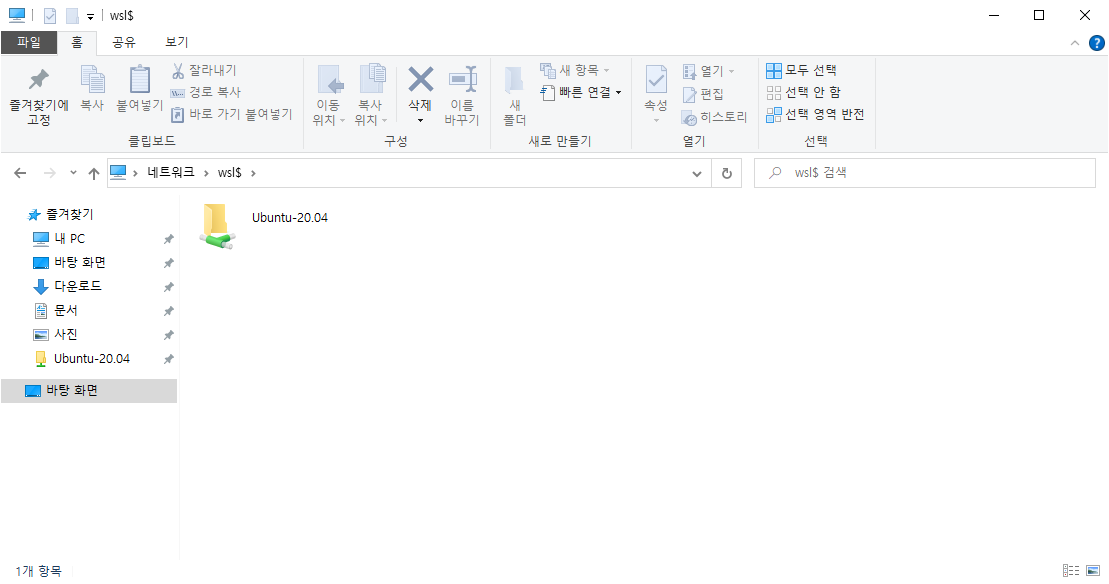
Task: Click wsl$ in address breadcrumb
Action: point(230,173)
